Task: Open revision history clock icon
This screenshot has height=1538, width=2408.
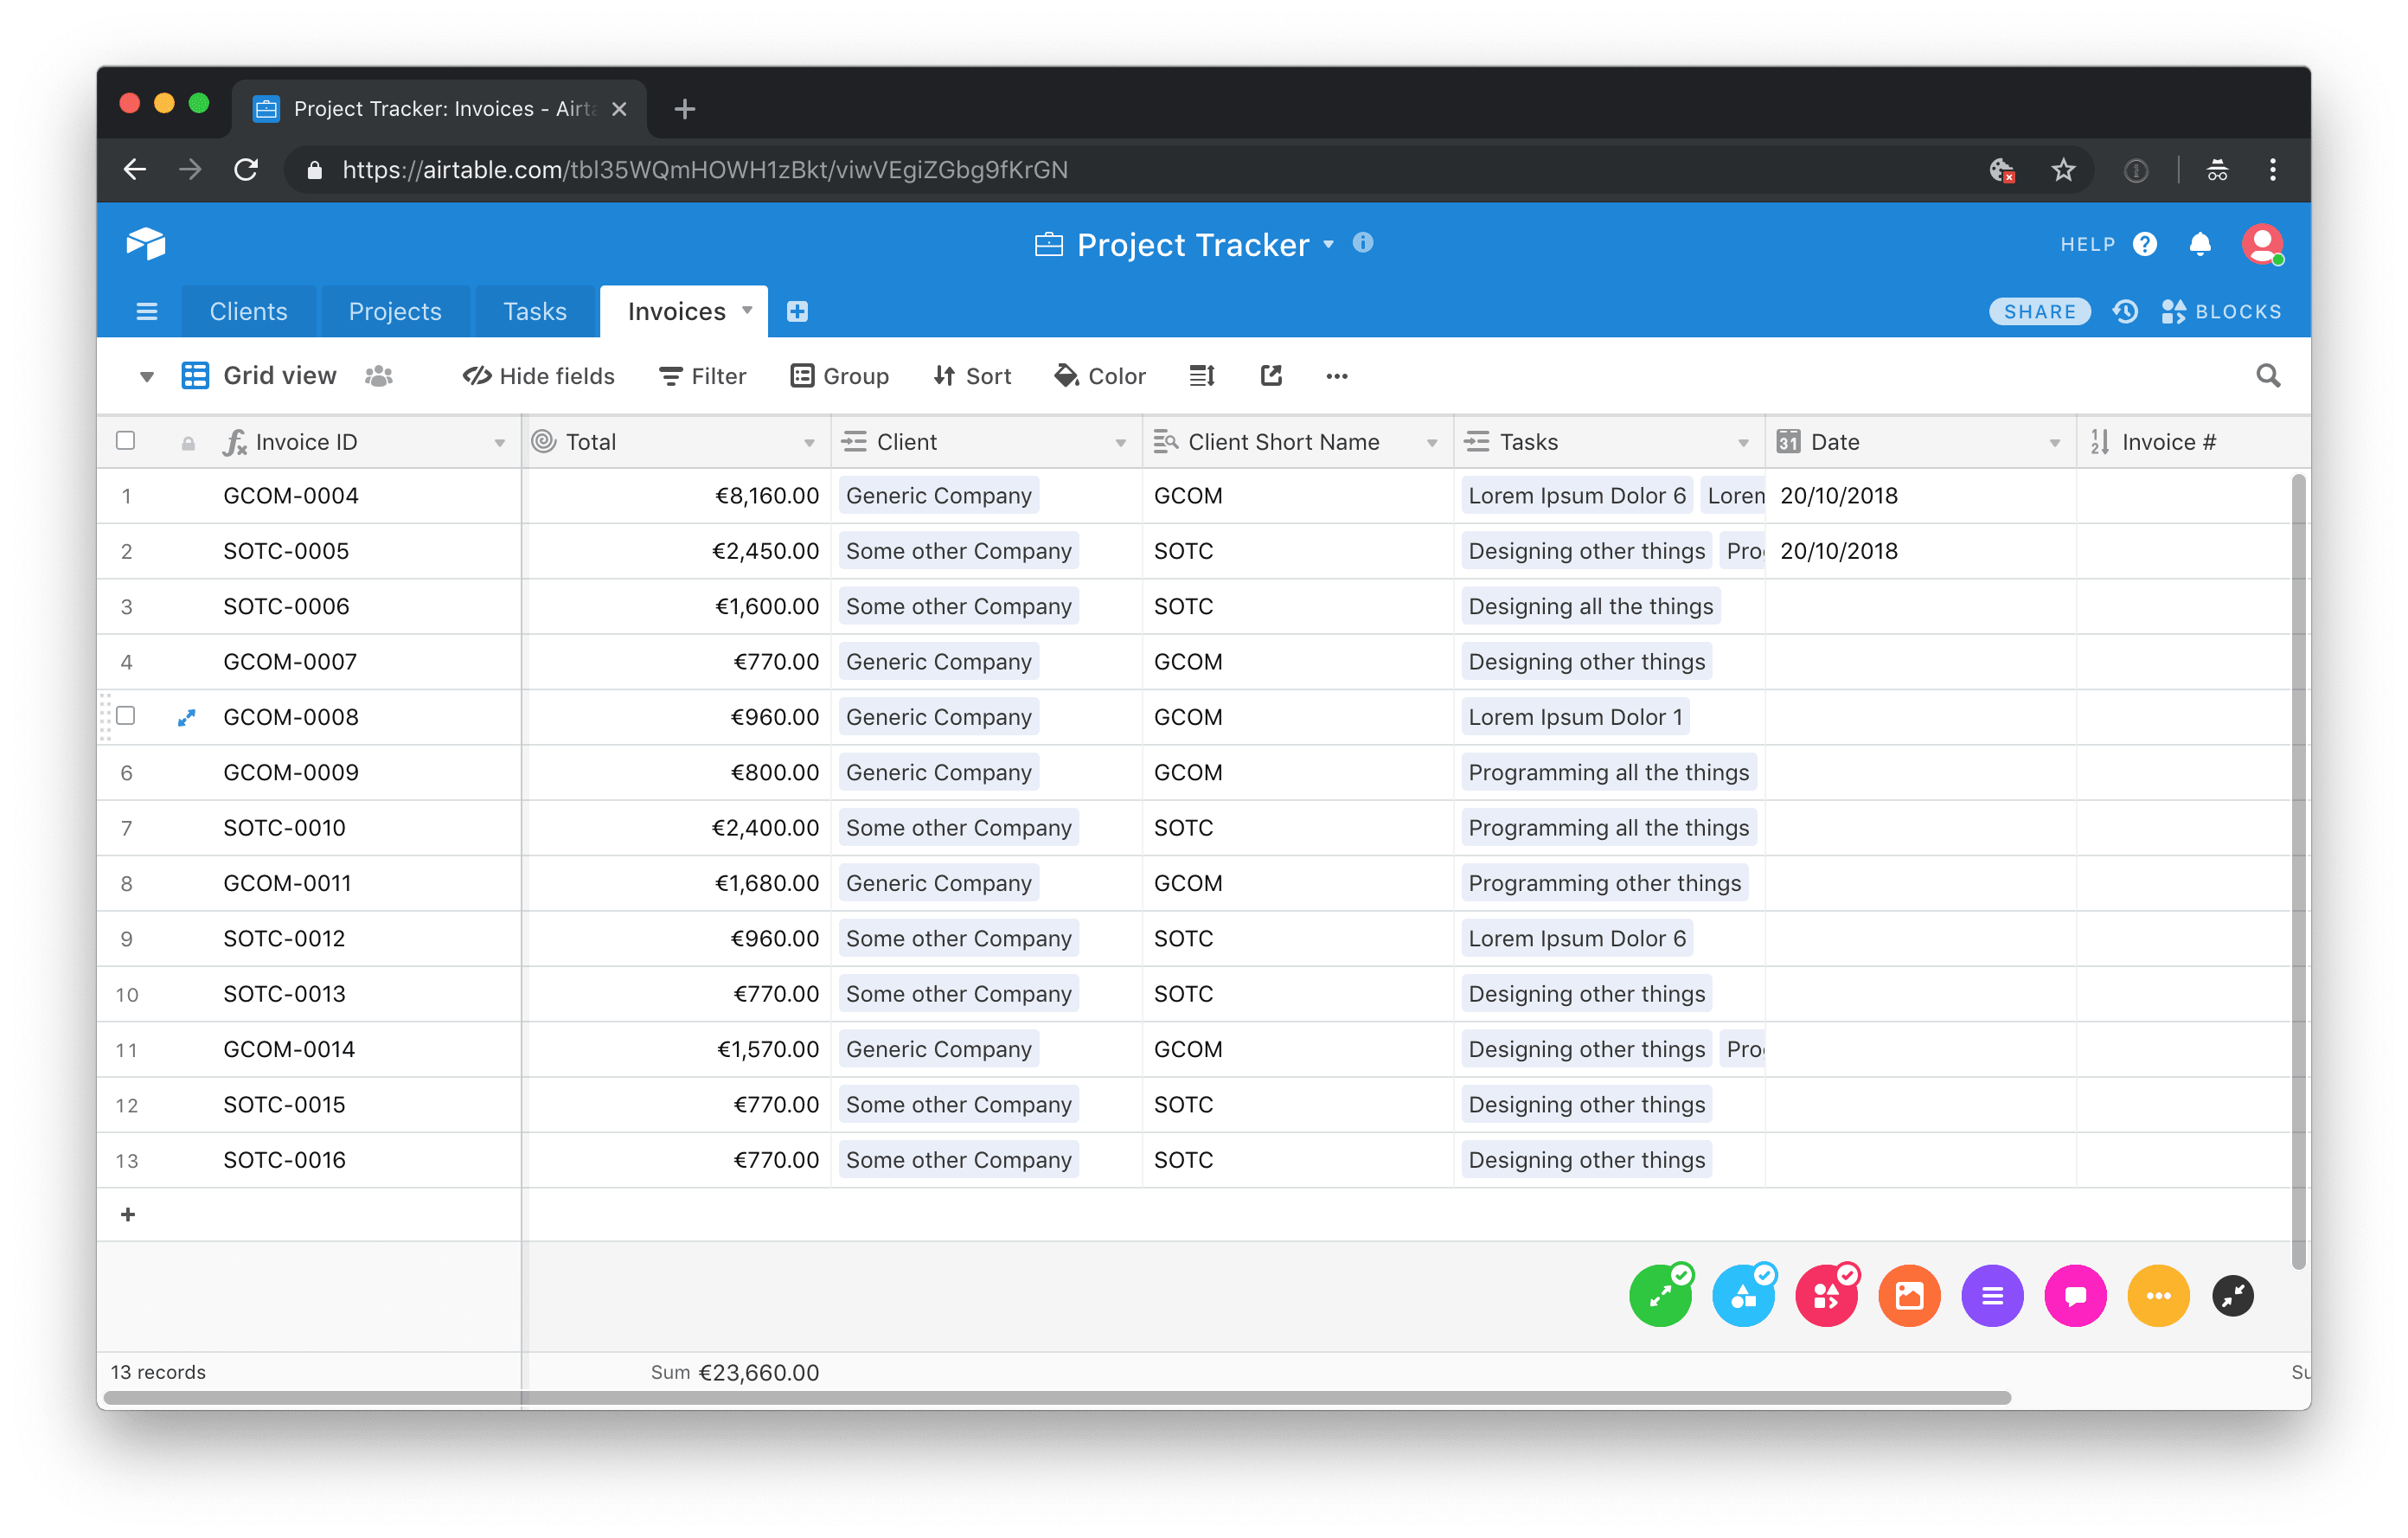Action: coord(2125,312)
